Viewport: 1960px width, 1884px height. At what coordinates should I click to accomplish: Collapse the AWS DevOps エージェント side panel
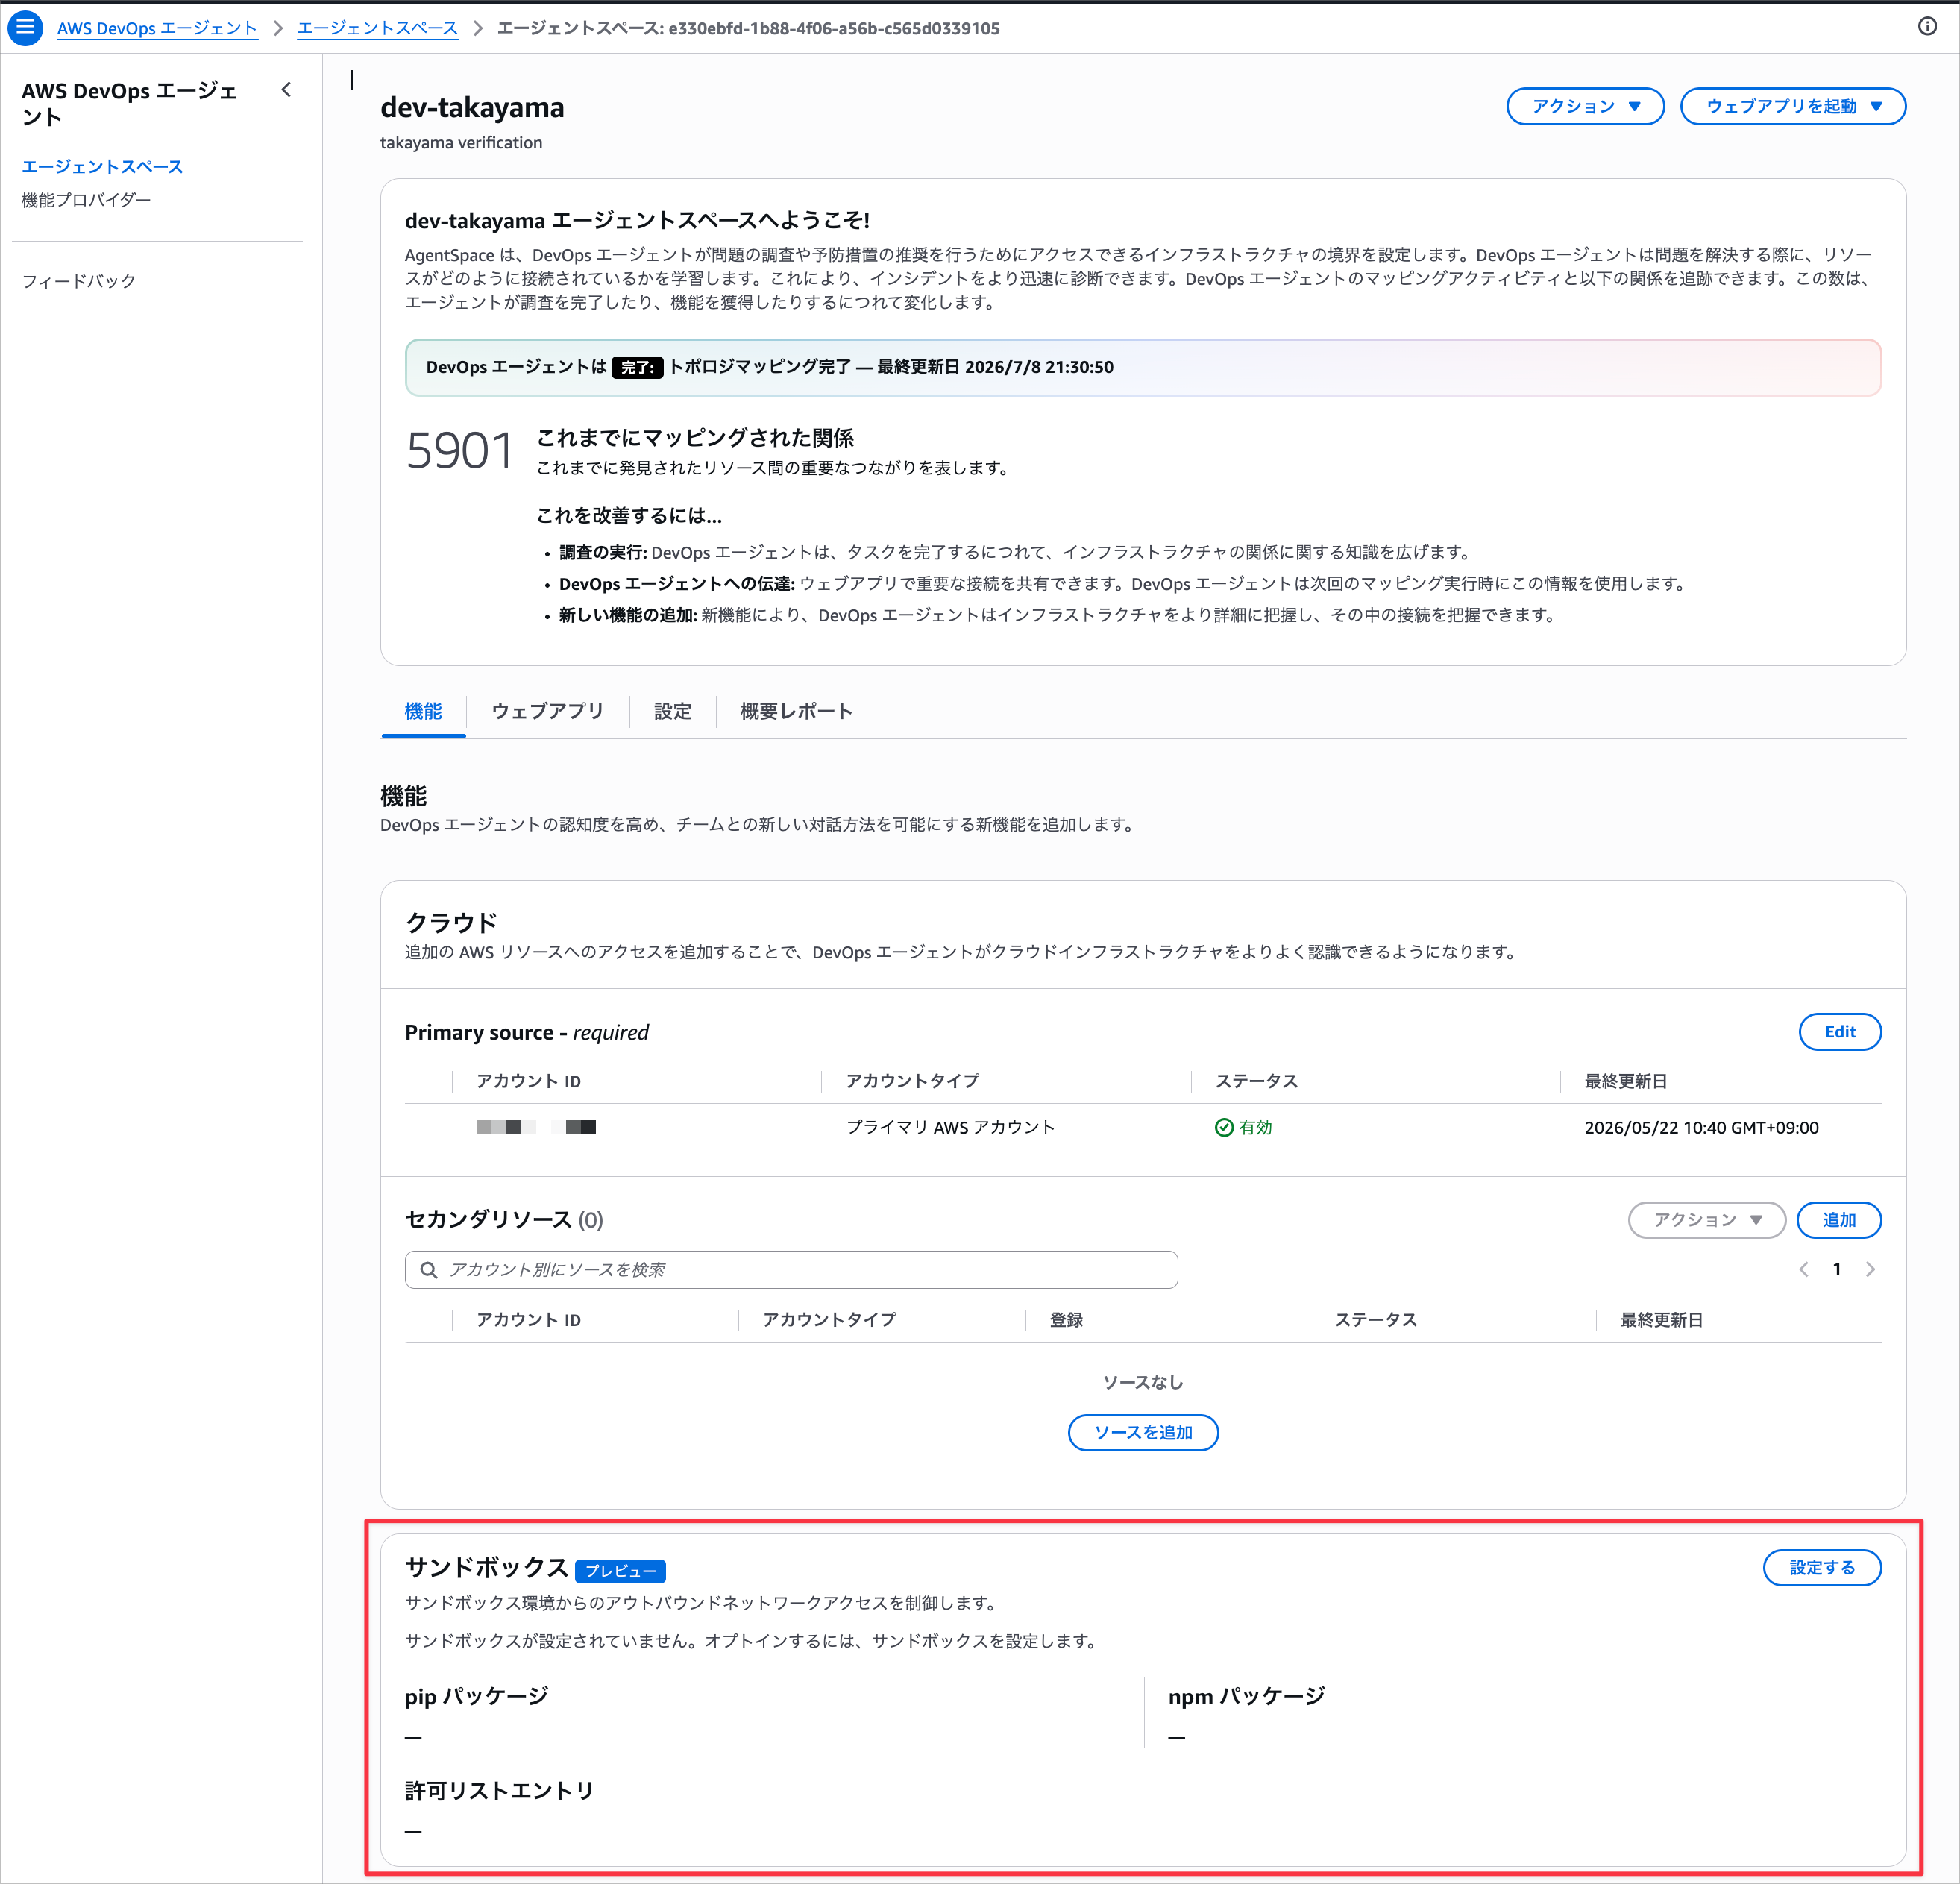pos(286,90)
